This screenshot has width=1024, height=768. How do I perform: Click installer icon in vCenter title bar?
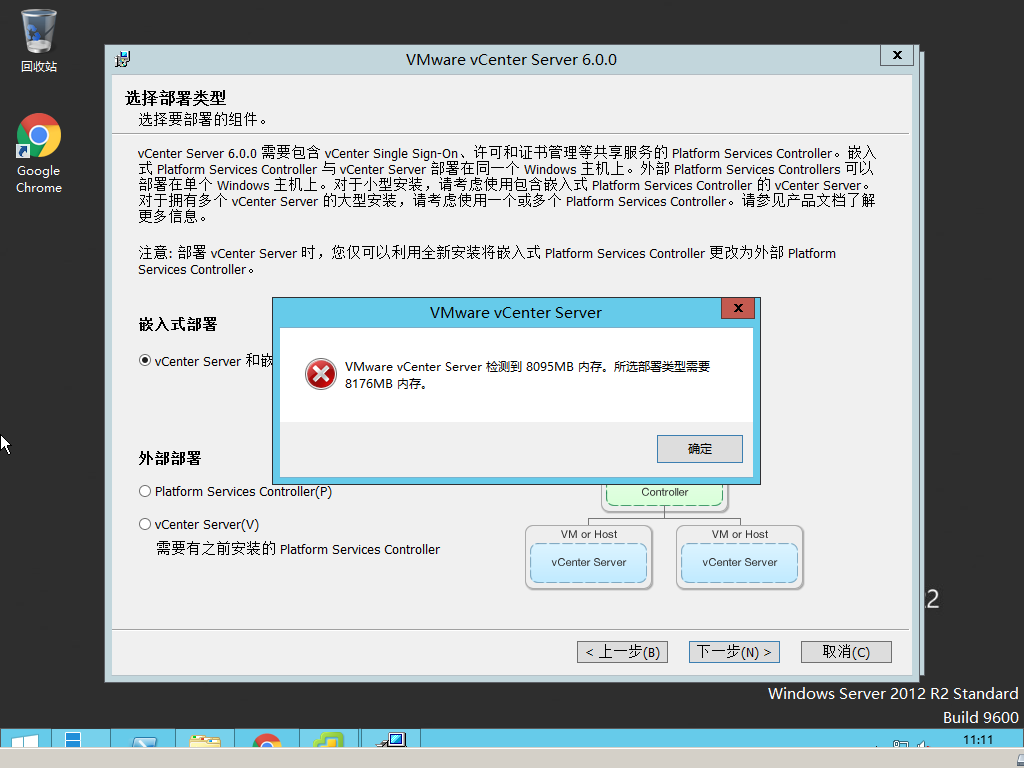pos(123,59)
